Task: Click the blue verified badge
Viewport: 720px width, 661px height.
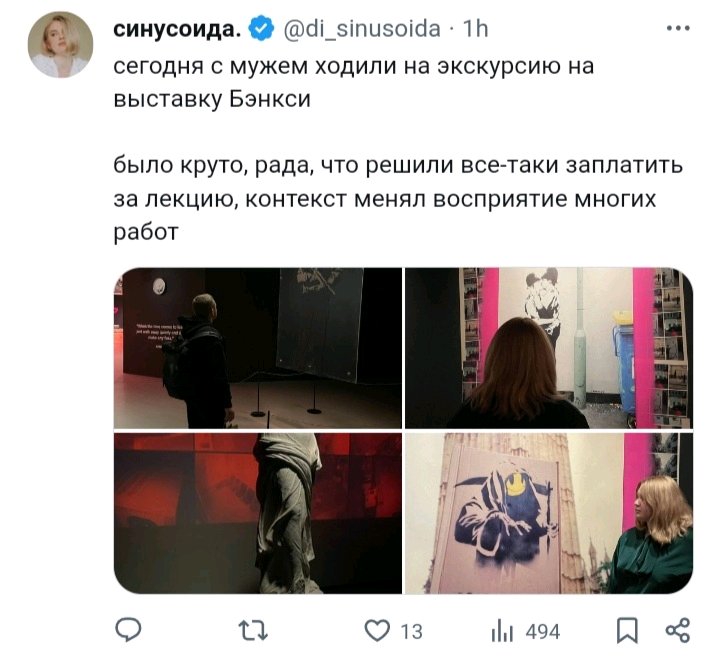Action: (261, 29)
